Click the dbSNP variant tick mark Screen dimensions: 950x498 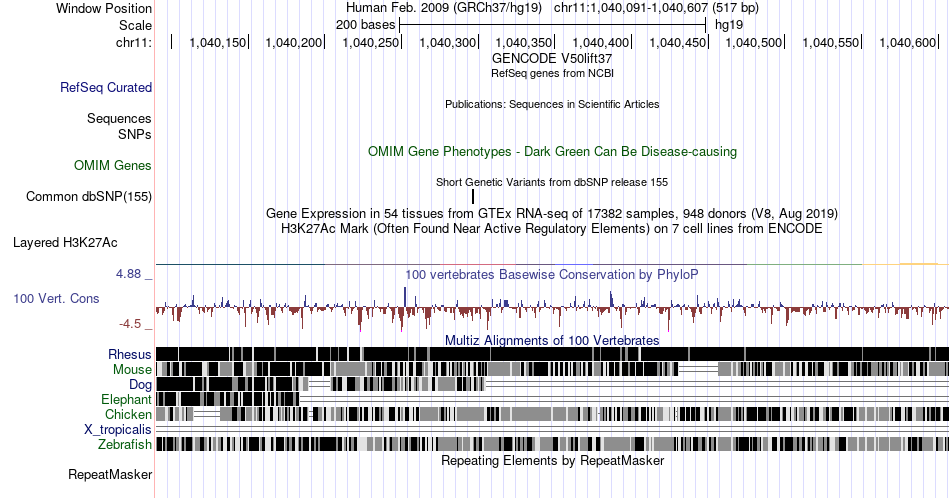point(473,196)
